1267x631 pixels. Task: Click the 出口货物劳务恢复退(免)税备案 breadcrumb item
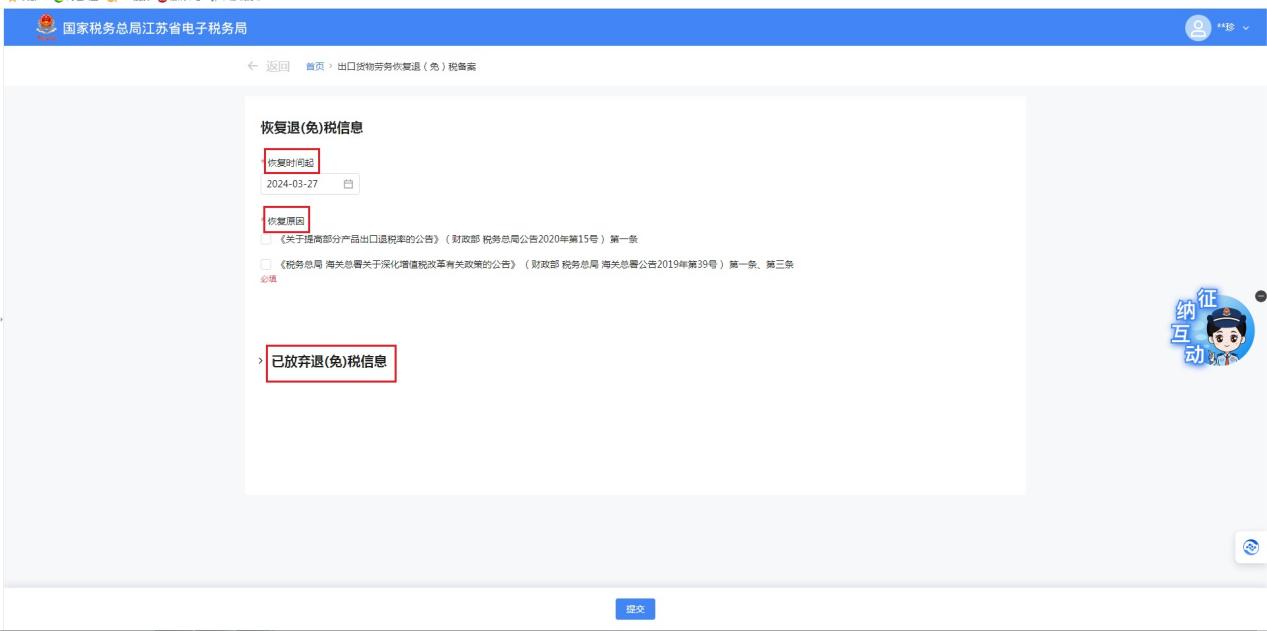405,66
